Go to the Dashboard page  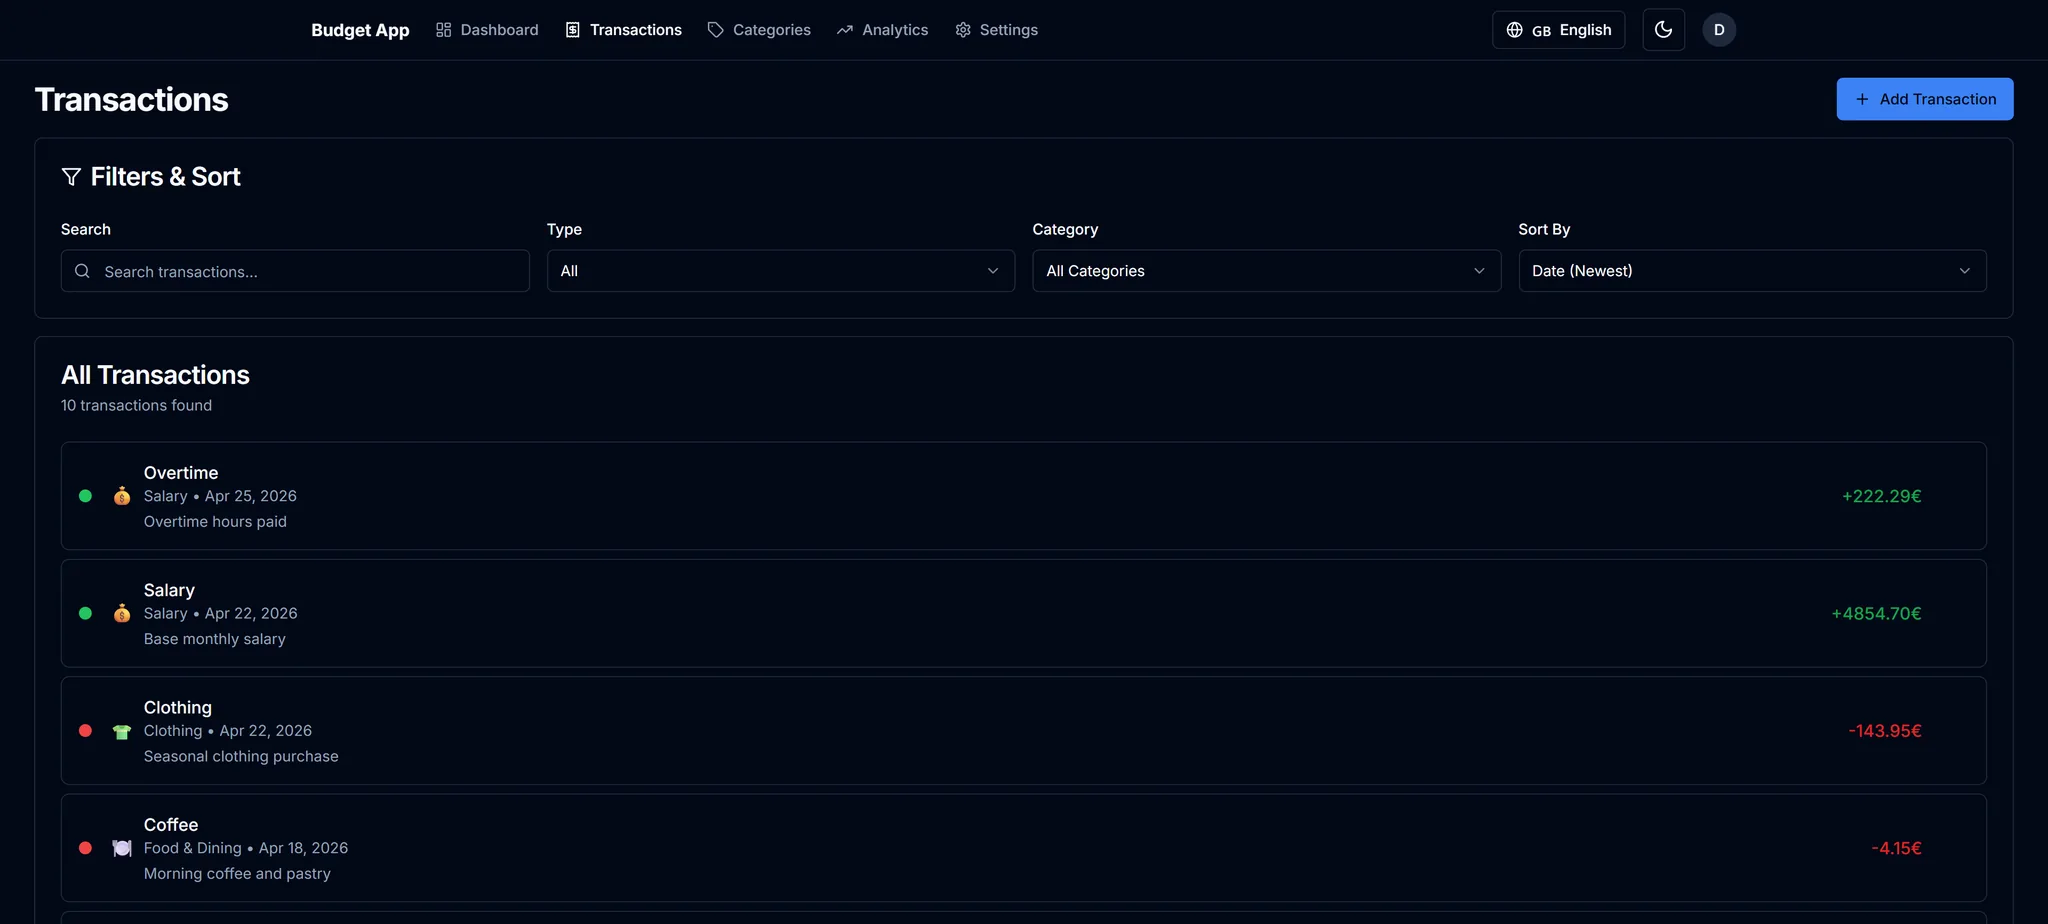coord(488,30)
